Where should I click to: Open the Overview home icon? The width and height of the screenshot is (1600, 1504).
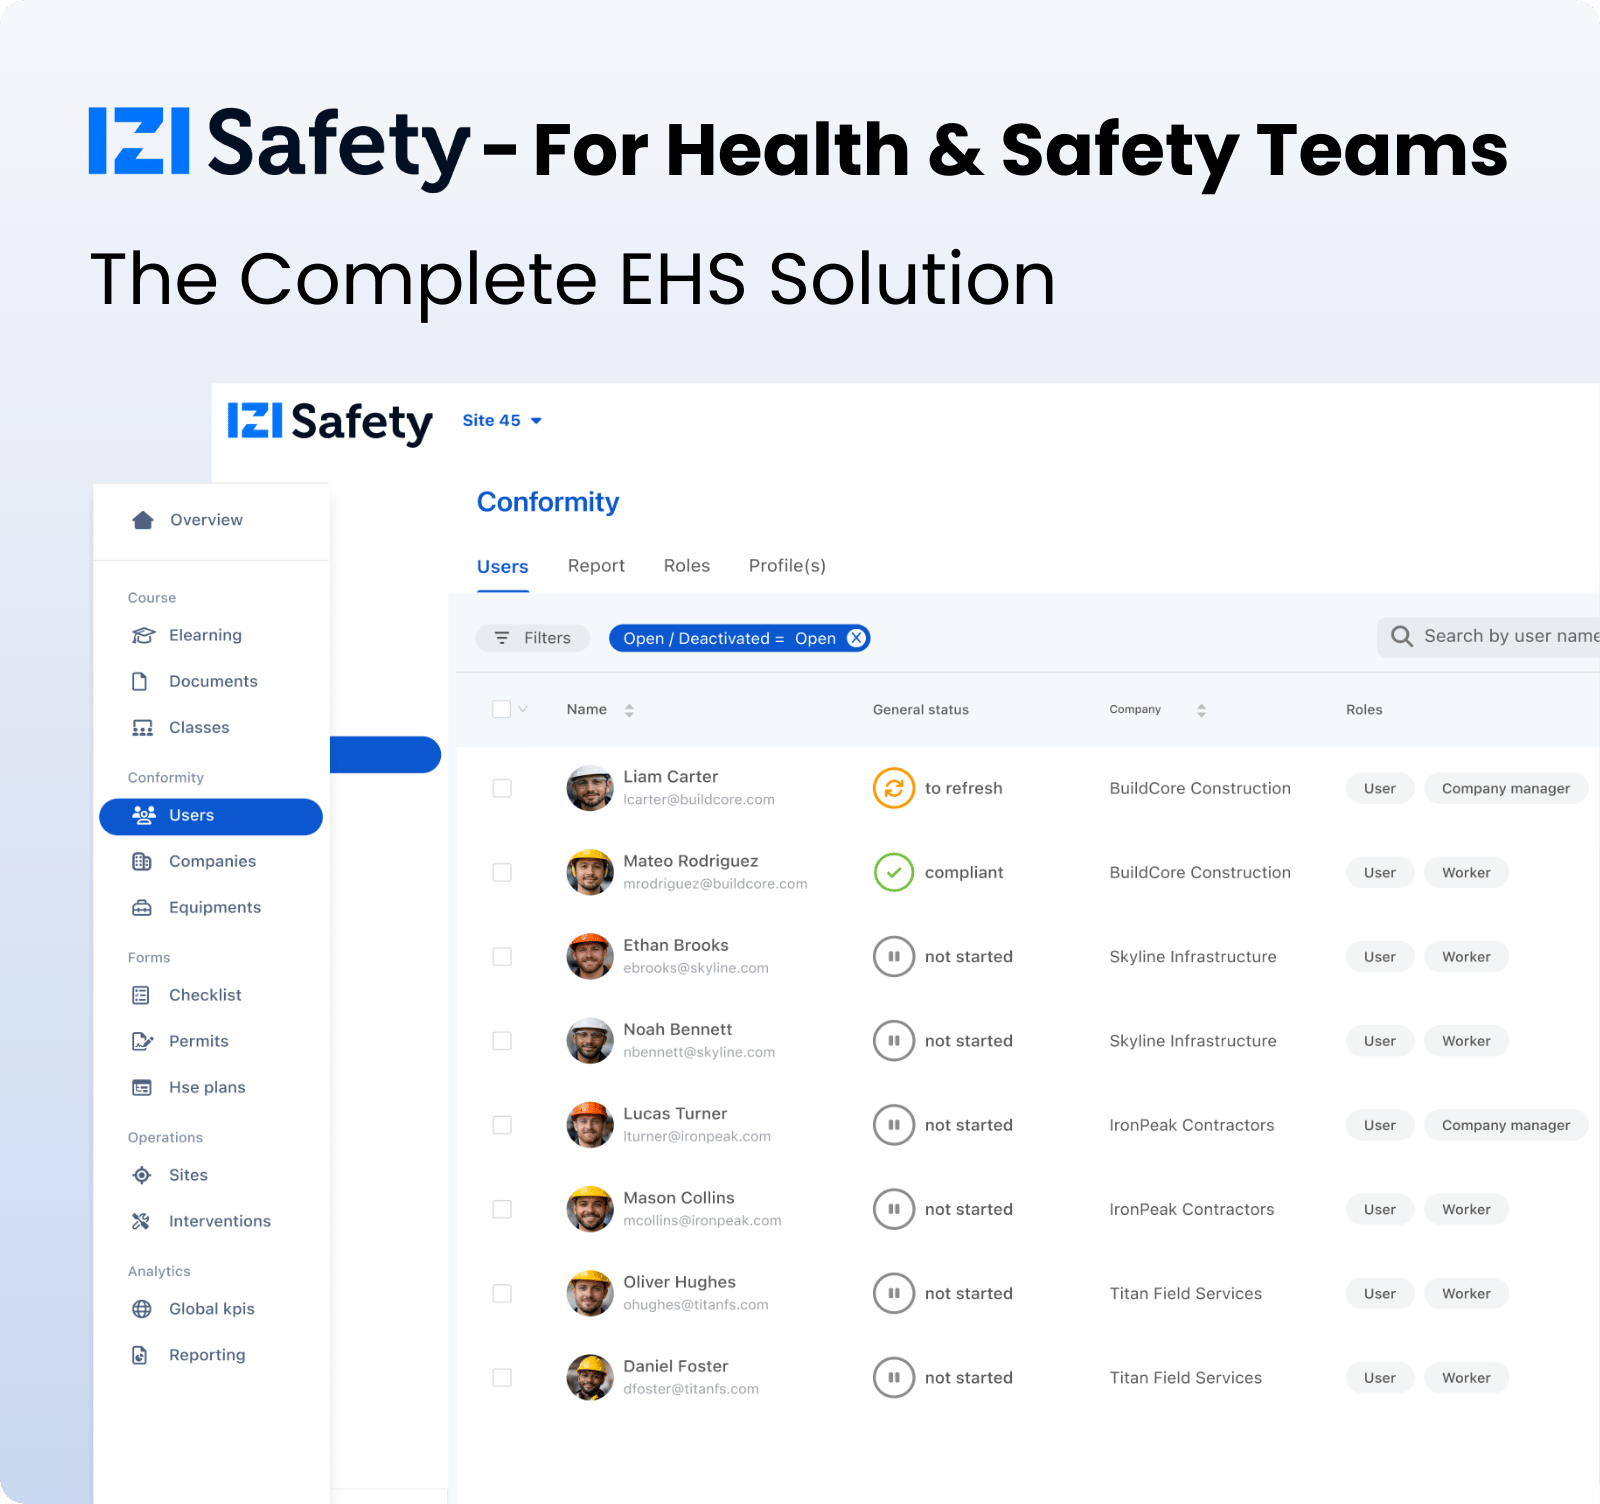[143, 520]
